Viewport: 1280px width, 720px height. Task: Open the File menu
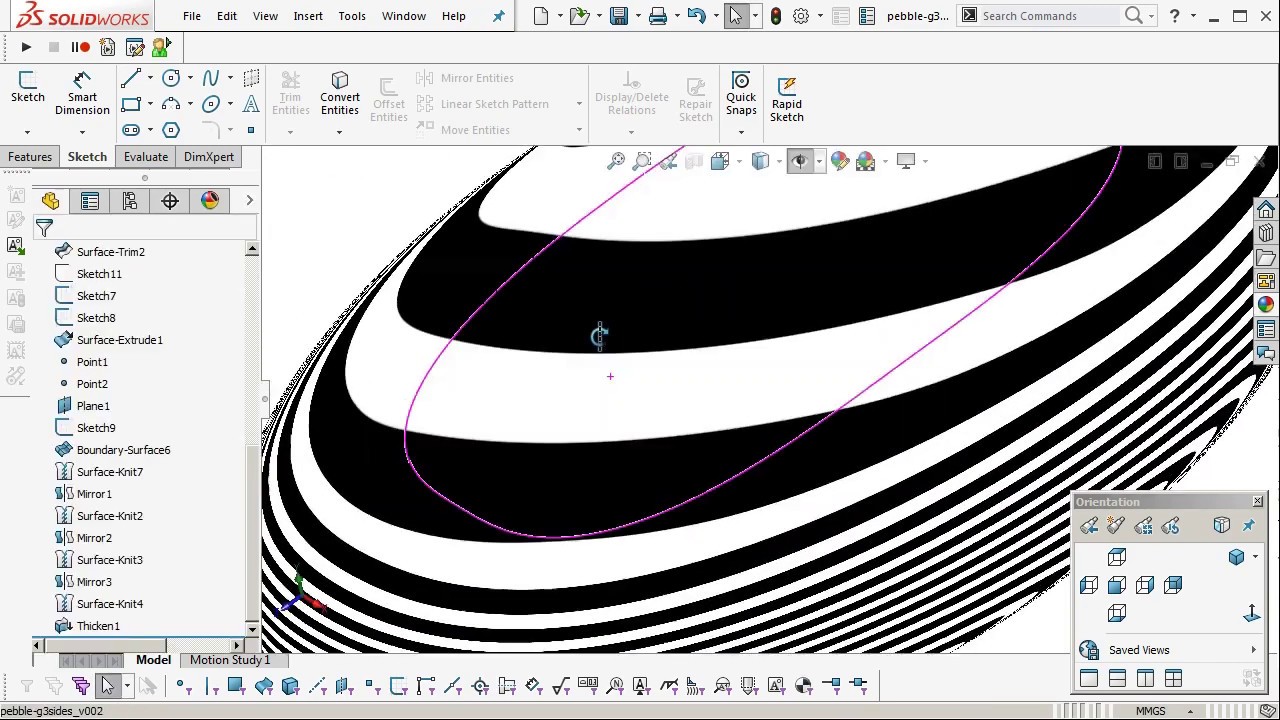(191, 16)
